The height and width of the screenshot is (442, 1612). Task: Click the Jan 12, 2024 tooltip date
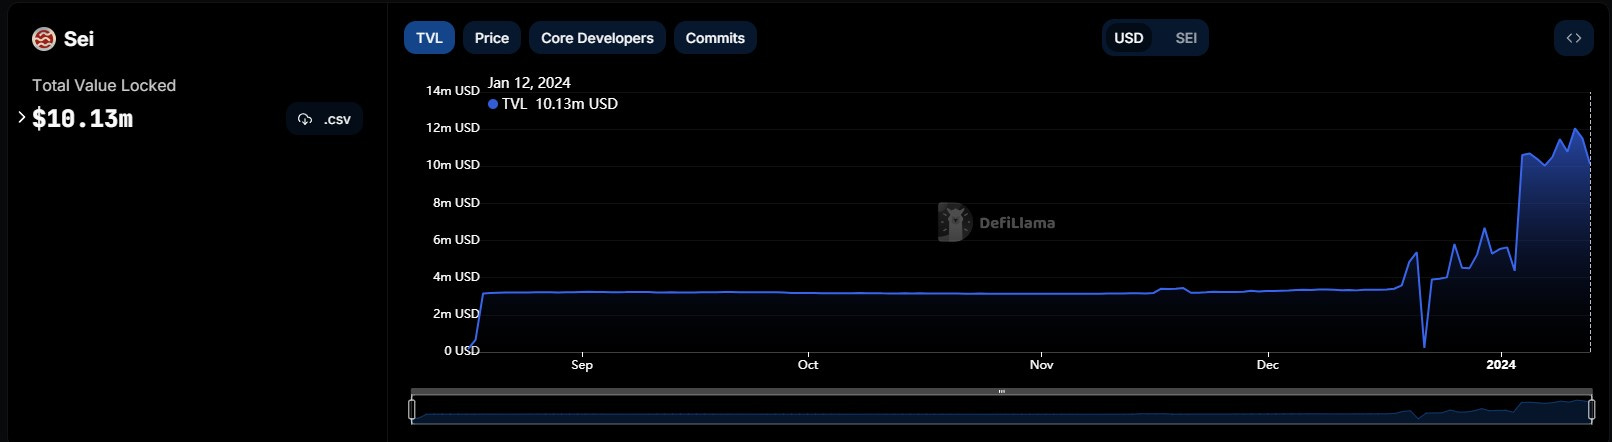coord(529,83)
